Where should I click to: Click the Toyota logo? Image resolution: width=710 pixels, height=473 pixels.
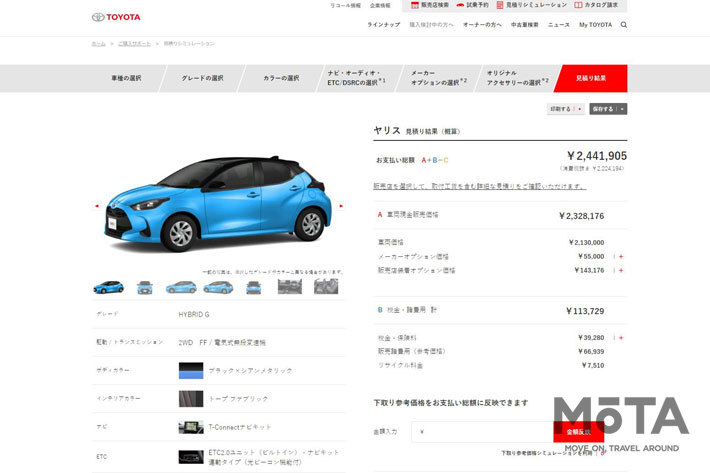[x=116, y=17]
